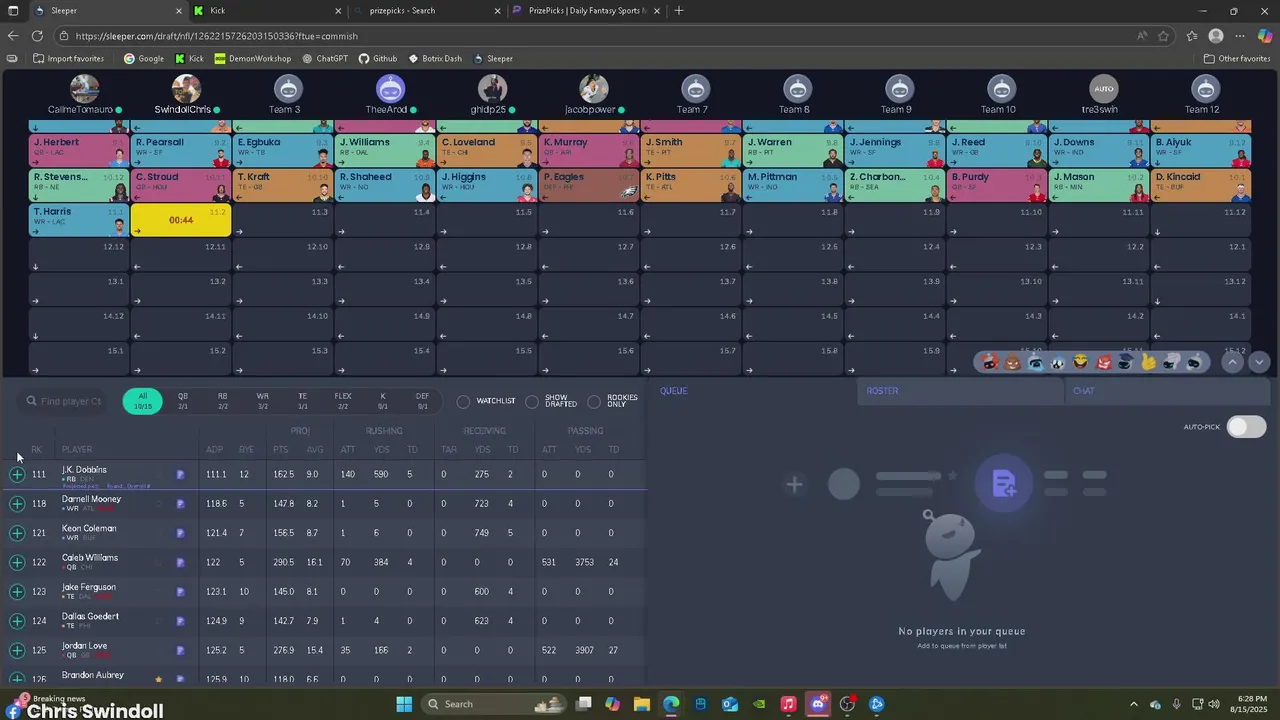Image resolution: width=1280 pixels, height=720 pixels.
Task: Open jacobpower team avatar
Action: pos(594,88)
